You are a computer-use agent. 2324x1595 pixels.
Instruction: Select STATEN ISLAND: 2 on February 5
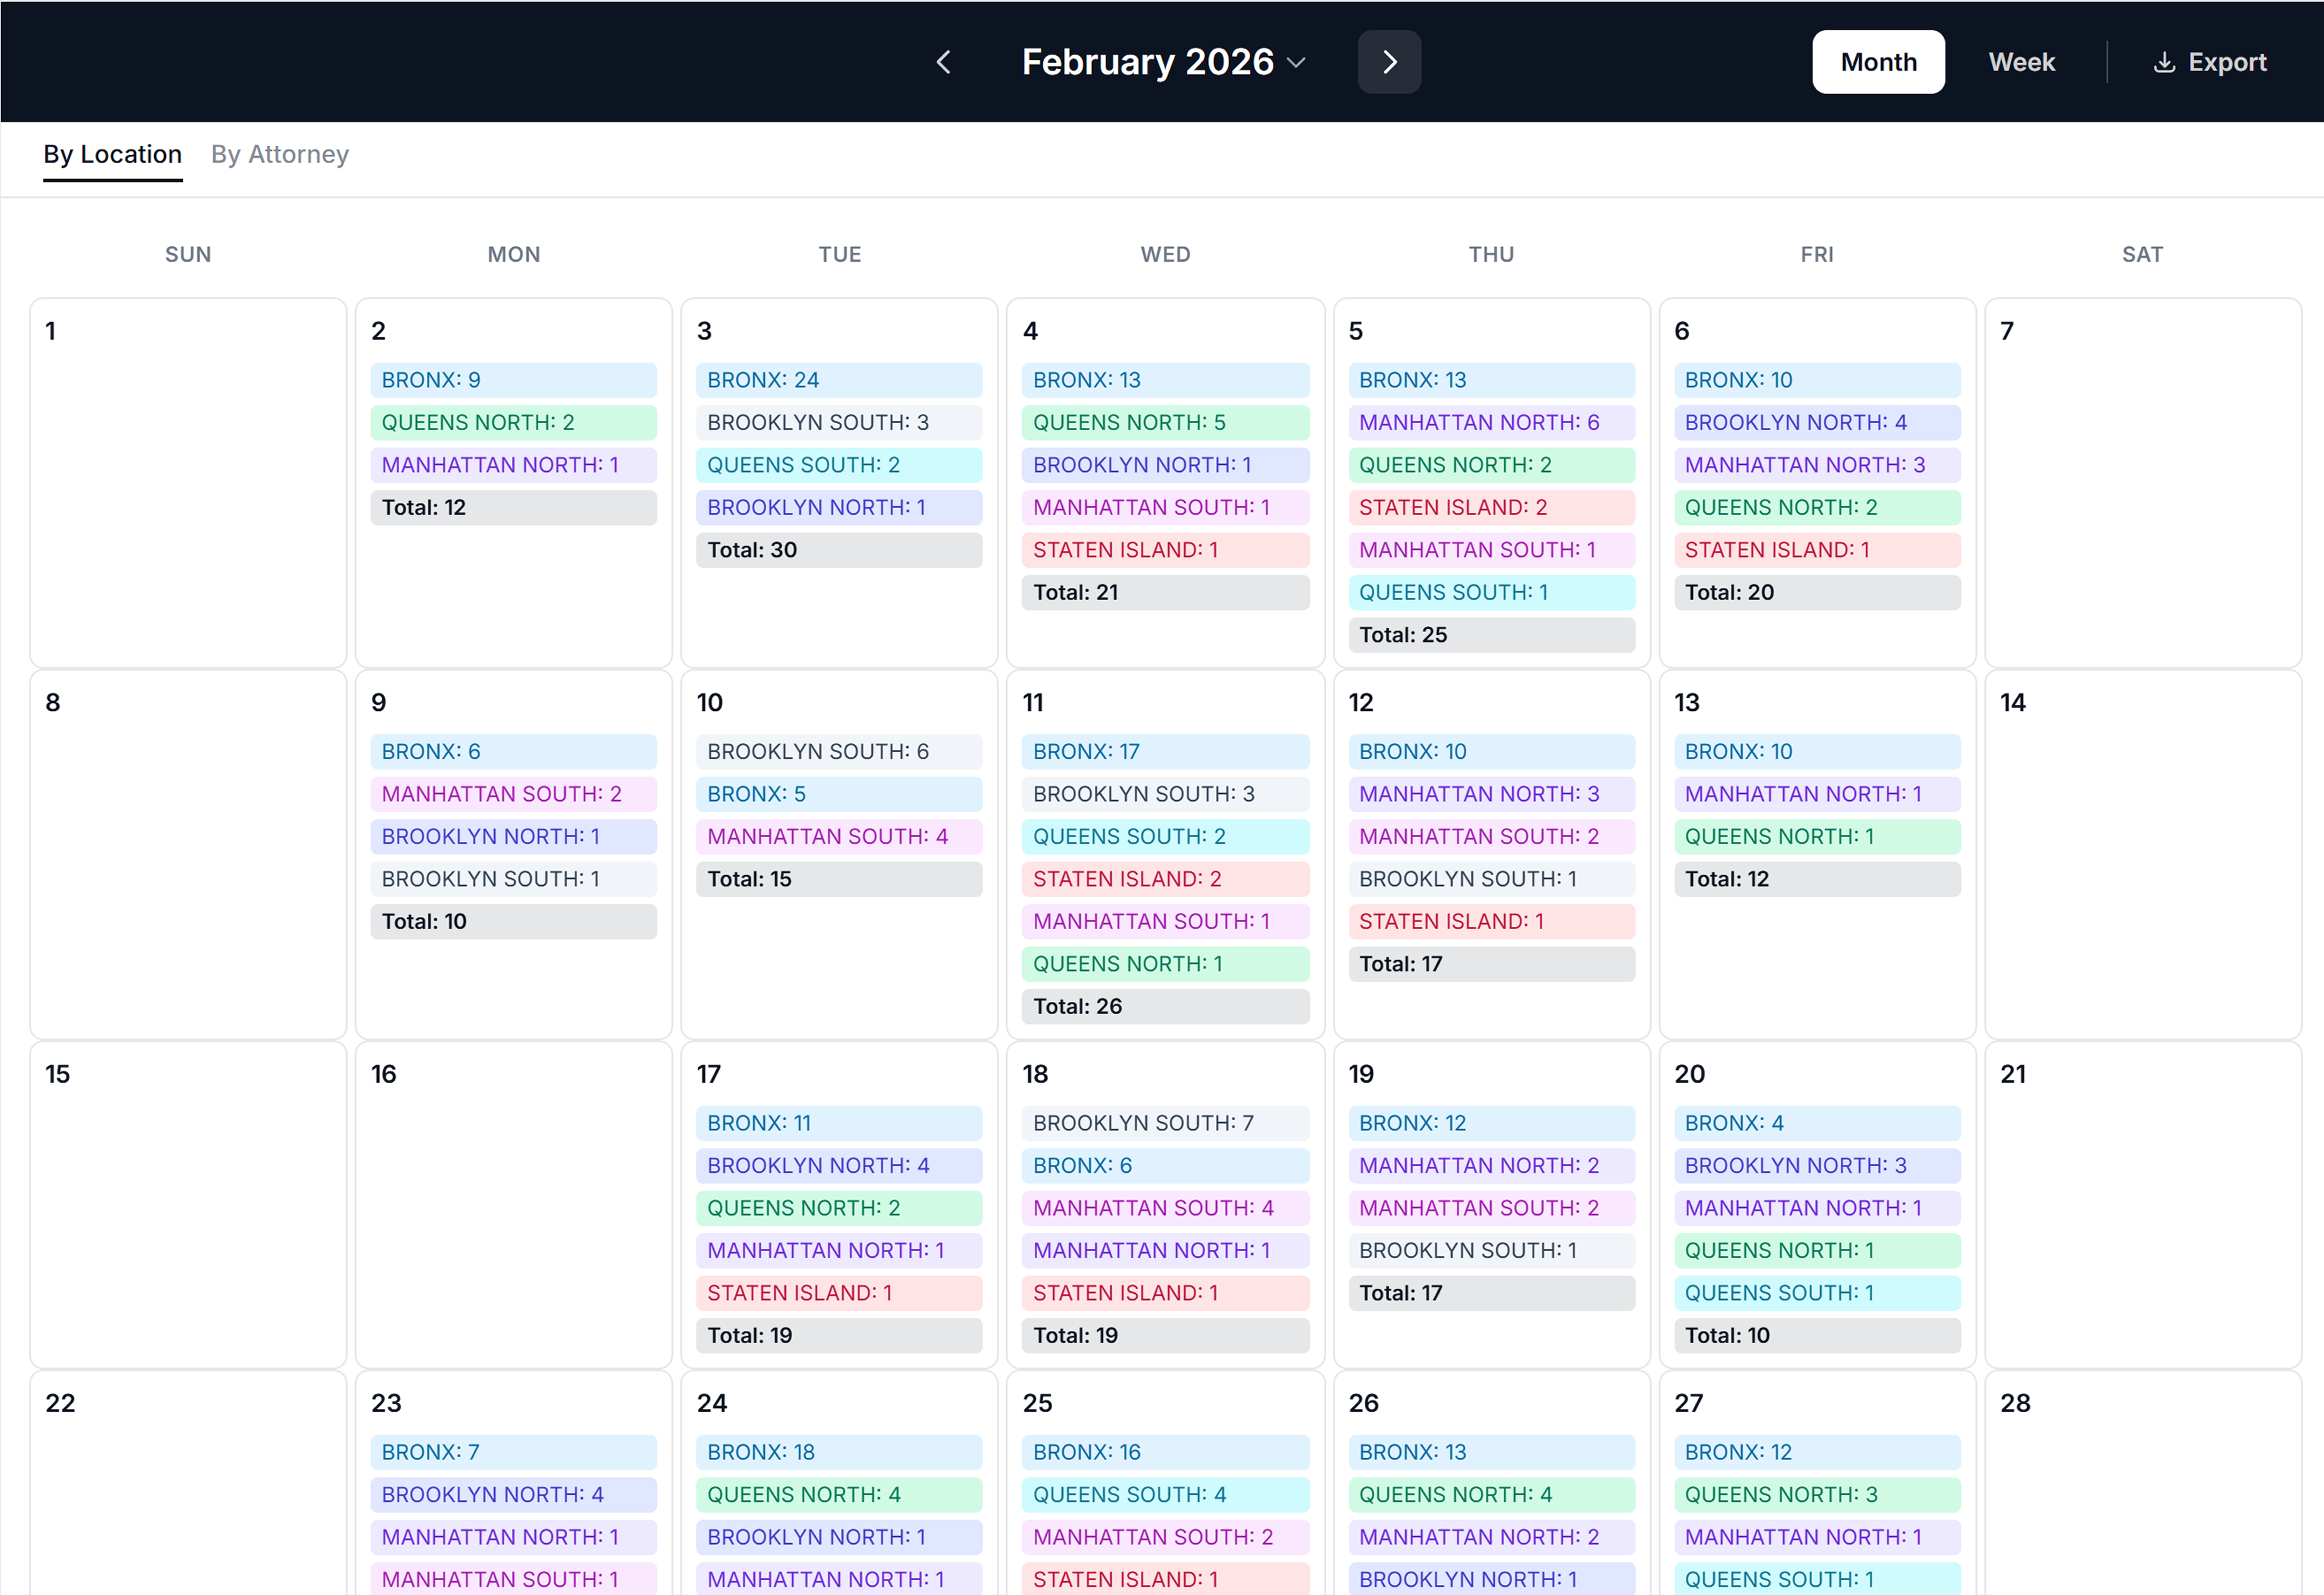click(x=1491, y=507)
